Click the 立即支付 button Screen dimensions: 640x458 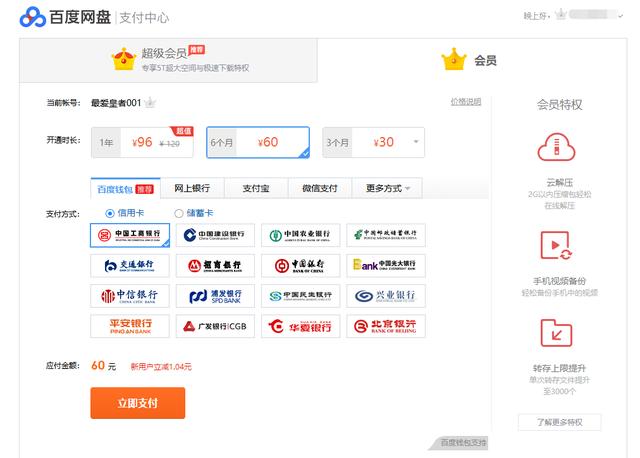coord(138,403)
